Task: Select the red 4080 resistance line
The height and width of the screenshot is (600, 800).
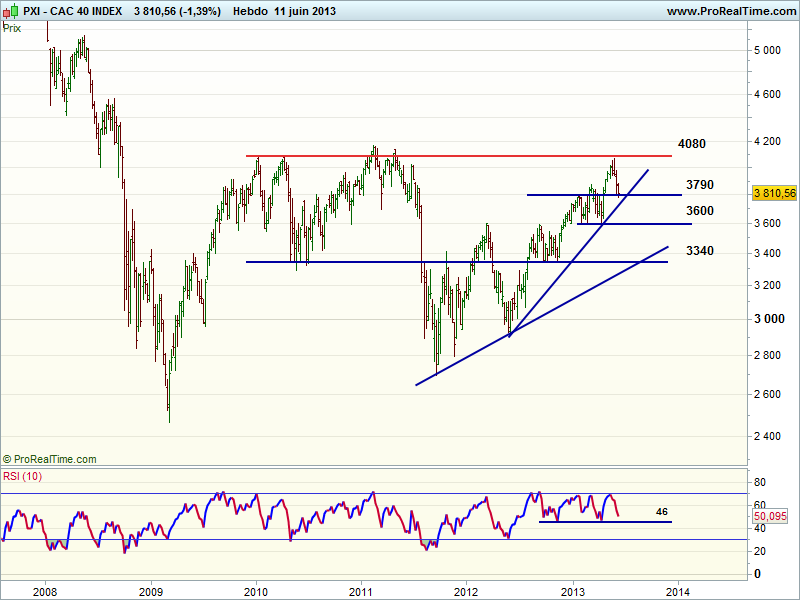Action: [450, 156]
